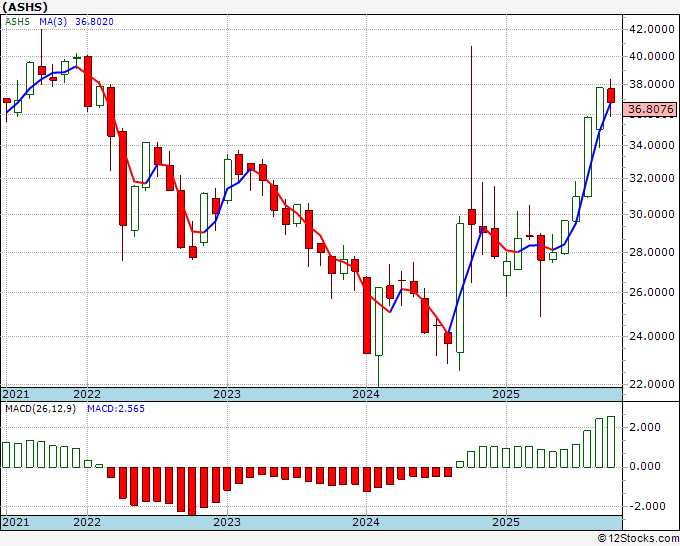Click the (ASHS) chart title
Screen dimensions: 680x546
tap(25, 7)
